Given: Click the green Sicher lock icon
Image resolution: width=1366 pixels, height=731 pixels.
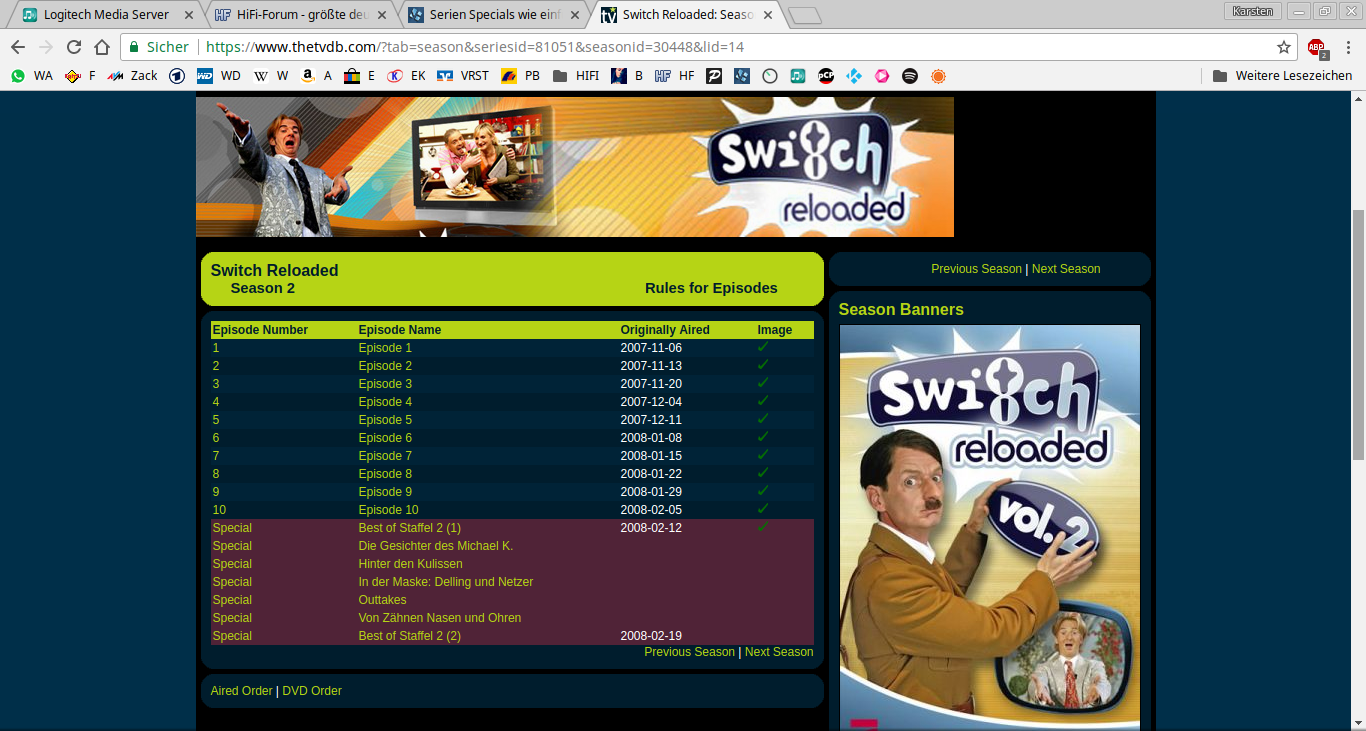Looking at the screenshot, I should (x=135, y=47).
